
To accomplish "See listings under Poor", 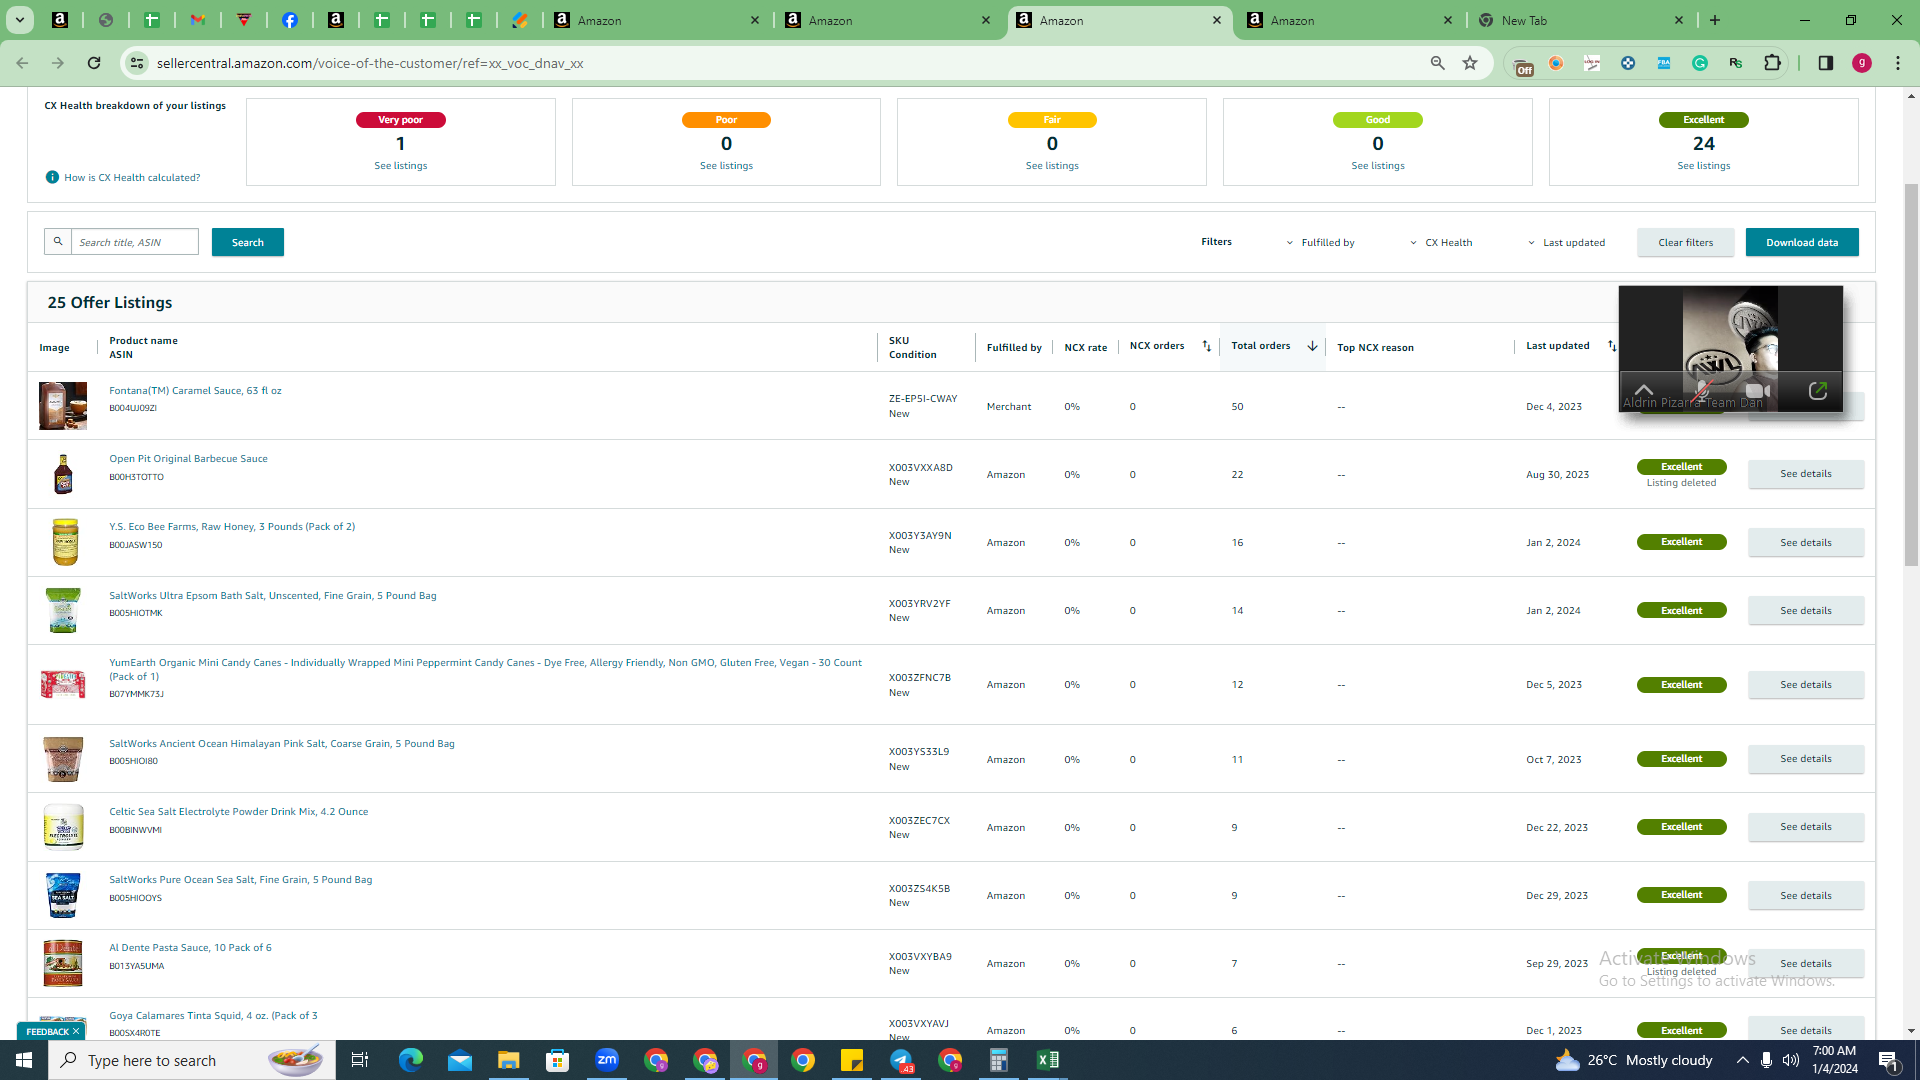I will click(727, 166).
